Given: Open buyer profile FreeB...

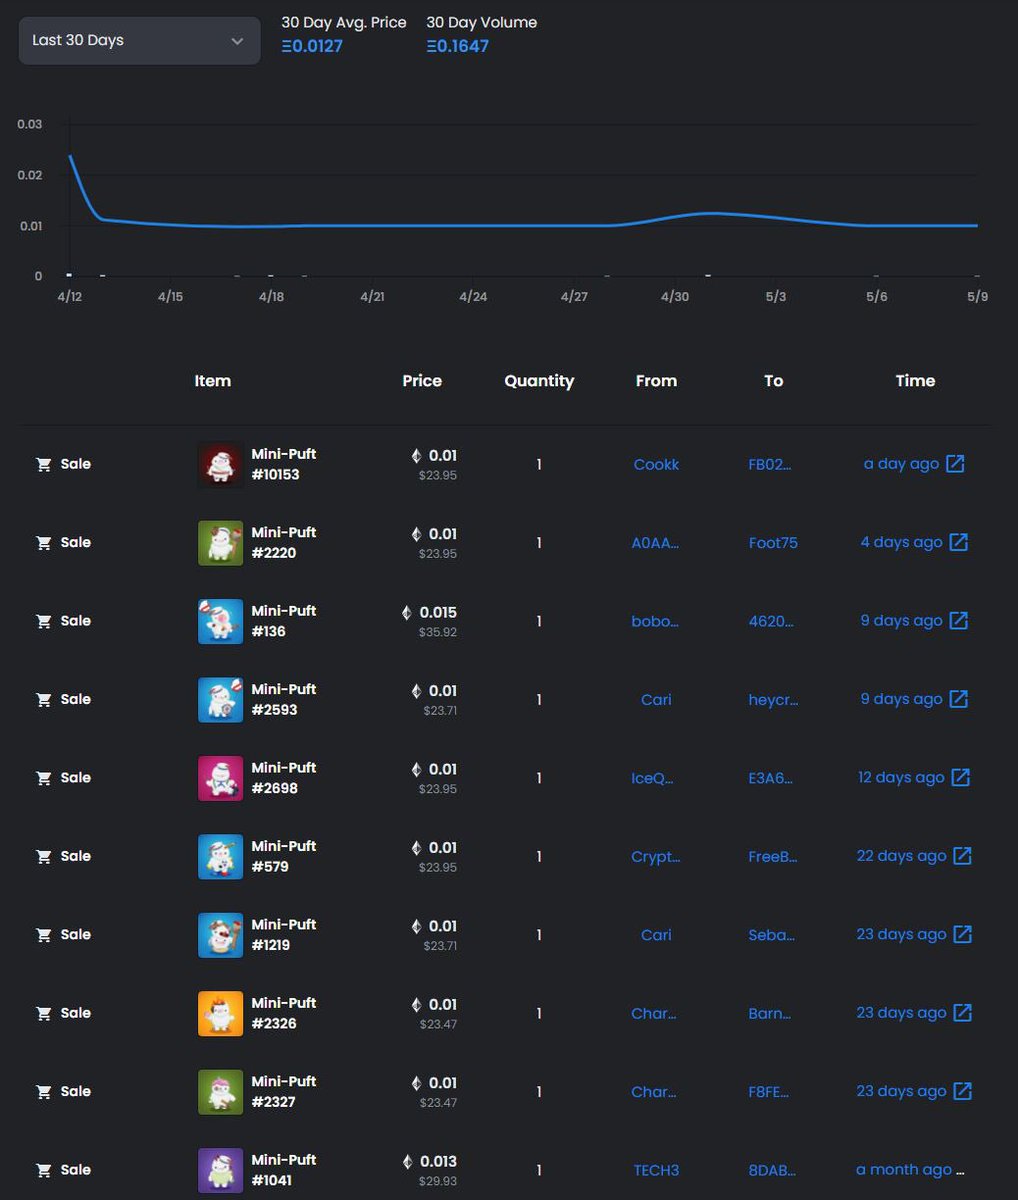Looking at the screenshot, I should [773, 857].
